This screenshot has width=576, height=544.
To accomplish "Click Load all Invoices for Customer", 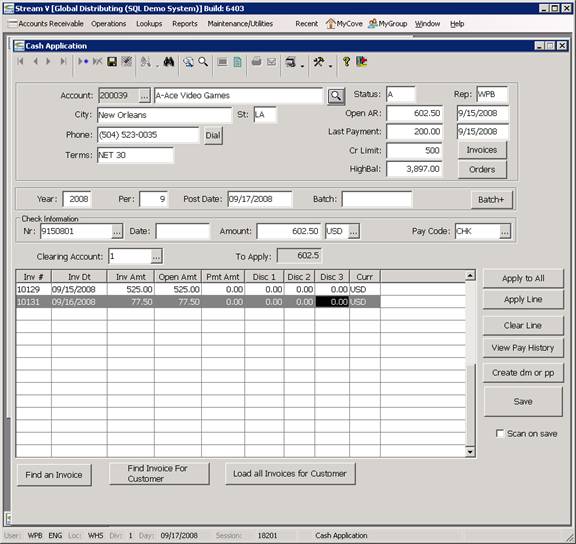I will (x=290, y=474).
